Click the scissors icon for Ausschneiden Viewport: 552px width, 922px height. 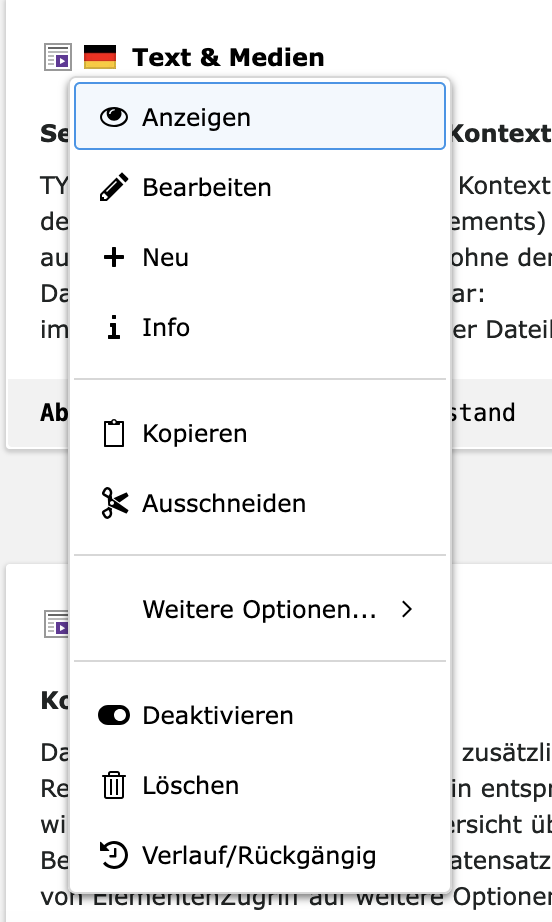point(114,503)
